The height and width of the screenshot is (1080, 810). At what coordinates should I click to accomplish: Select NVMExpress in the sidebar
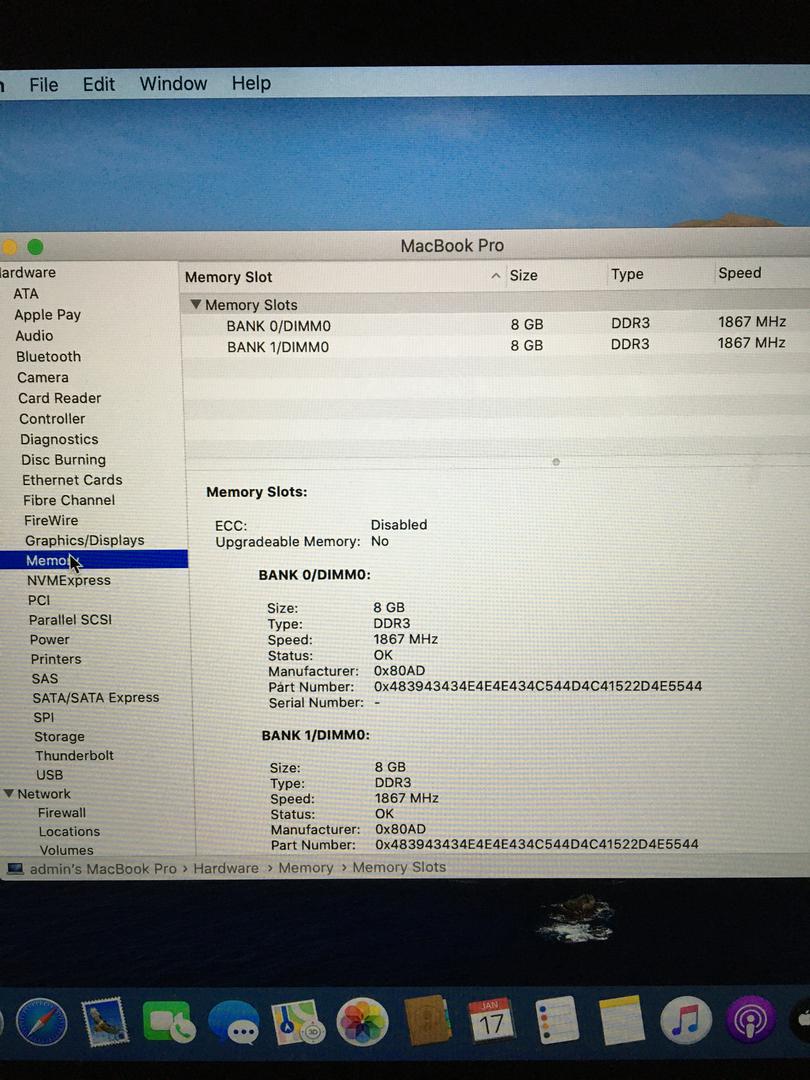pyautogui.click(x=69, y=580)
